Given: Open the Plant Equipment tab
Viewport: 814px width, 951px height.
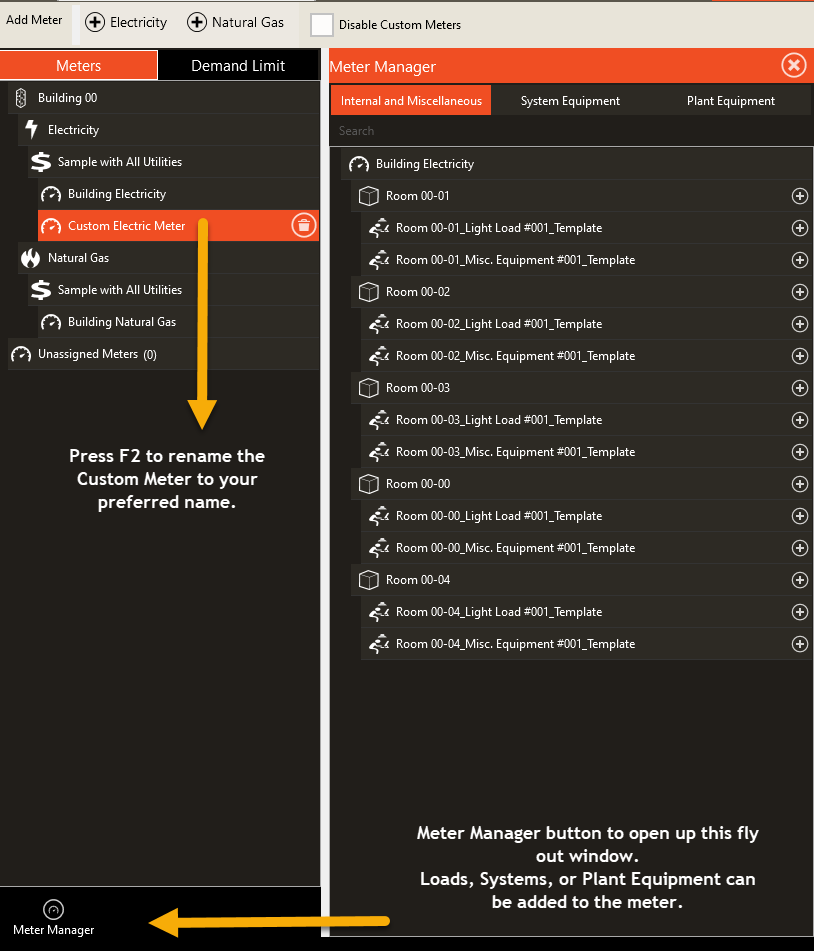Looking at the screenshot, I should pos(730,101).
